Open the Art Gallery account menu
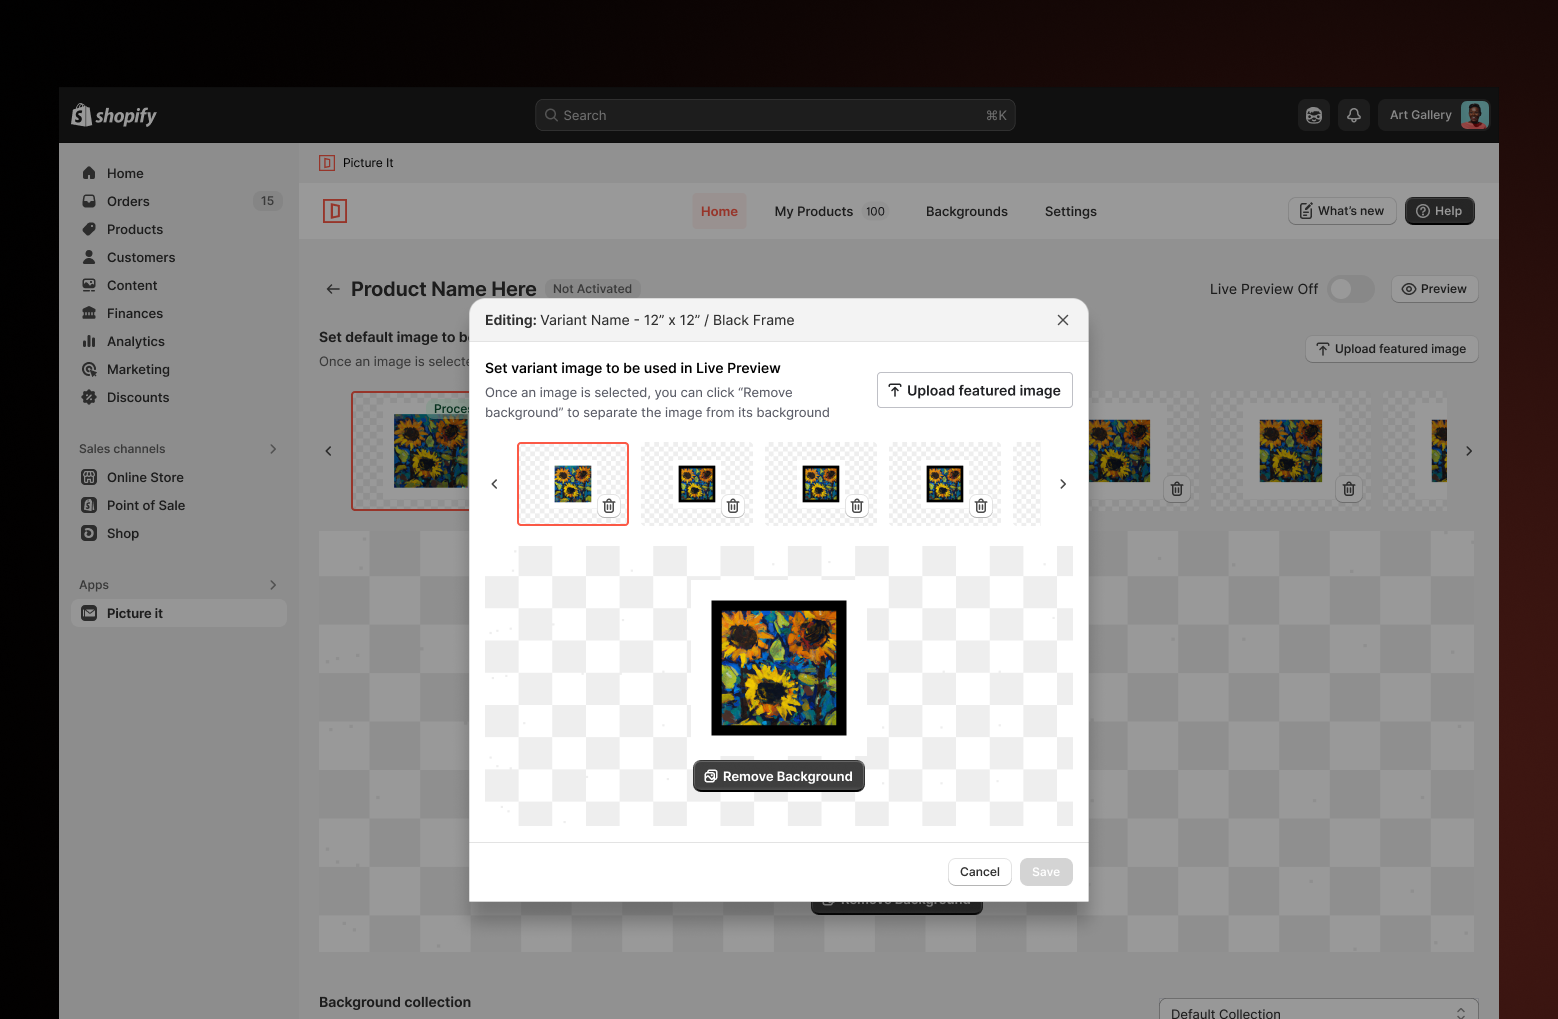This screenshot has height=1019, width=1558. point(1435,115)
